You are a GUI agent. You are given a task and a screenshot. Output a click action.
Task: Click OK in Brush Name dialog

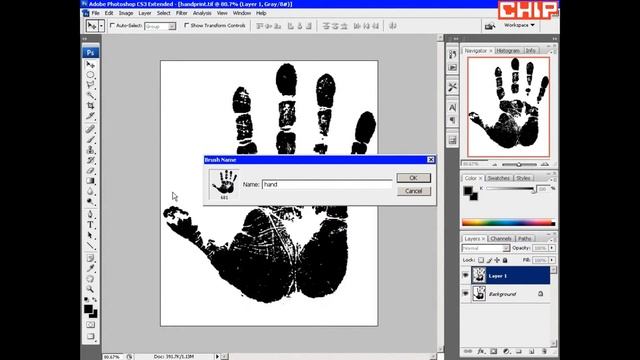coord(413,178)
